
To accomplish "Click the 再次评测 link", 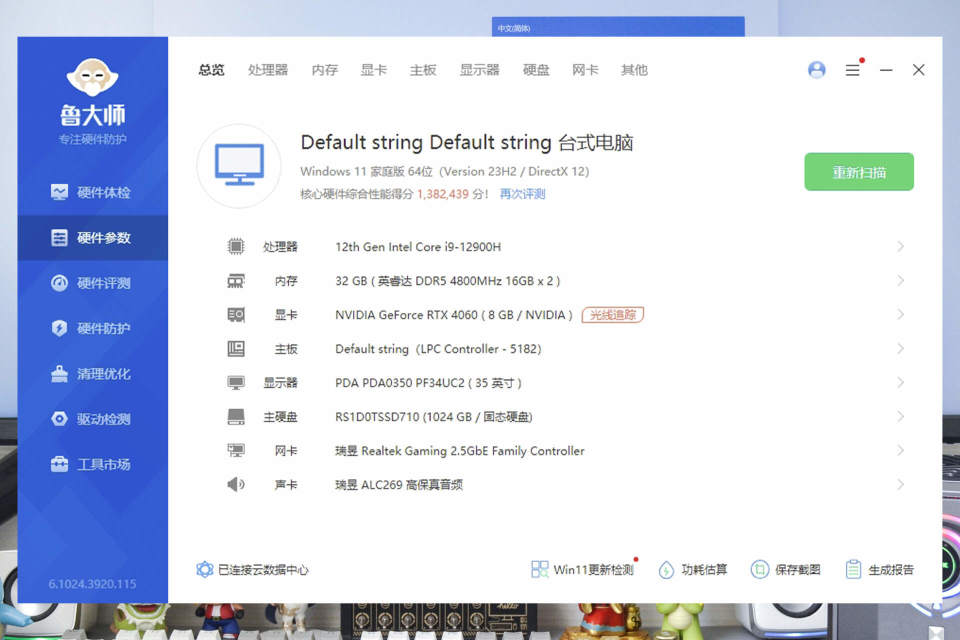I will 522,194.
